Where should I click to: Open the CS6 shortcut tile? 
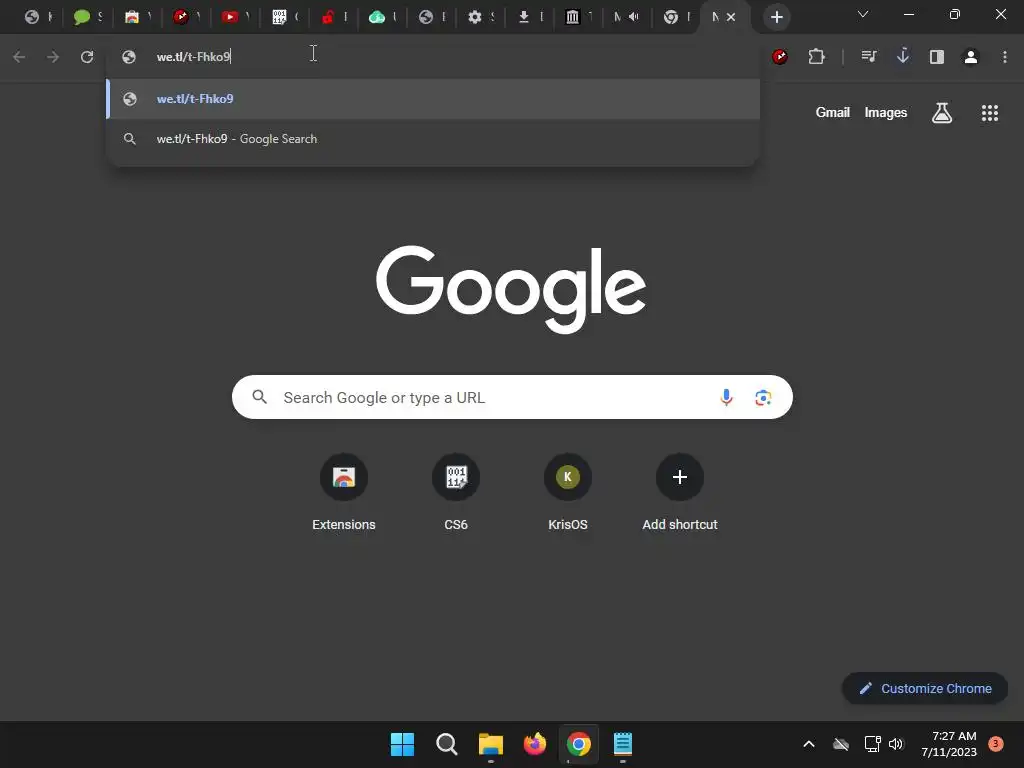456,494
